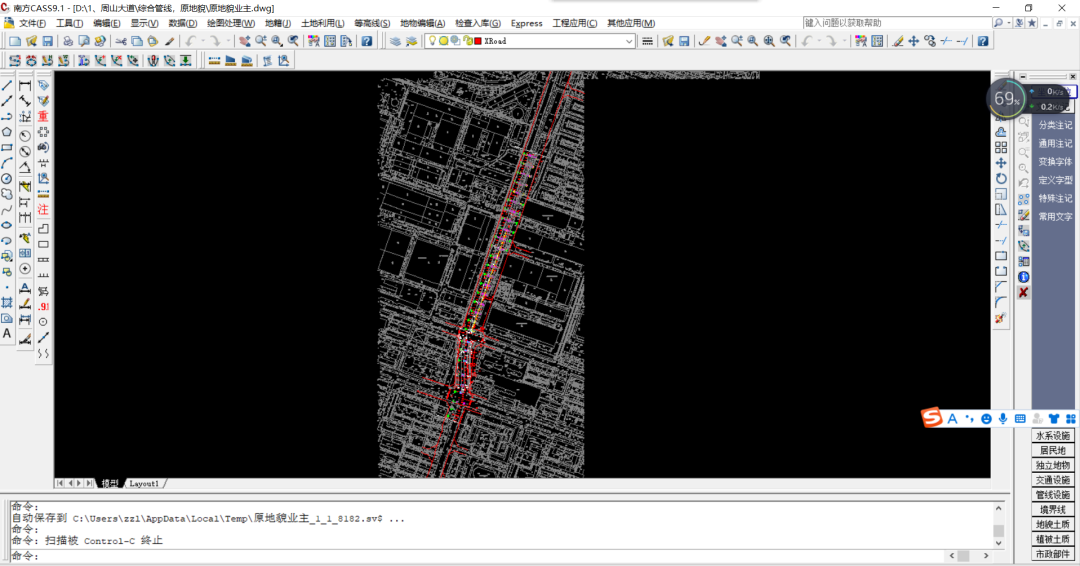Expand the help search options dropdown arrow

click(x=1010, y=23)
